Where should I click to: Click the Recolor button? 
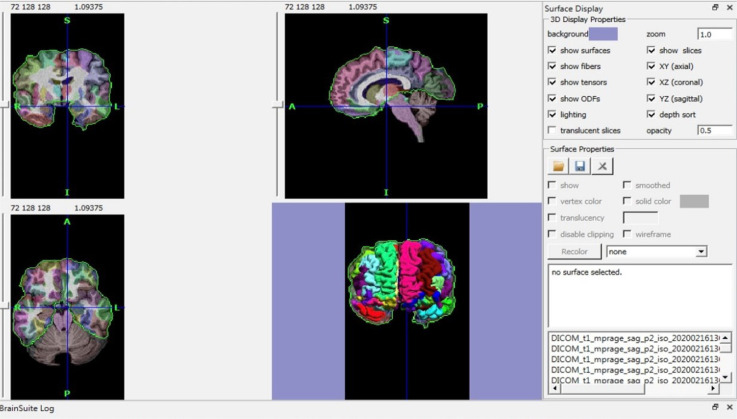tap(574, 251)
